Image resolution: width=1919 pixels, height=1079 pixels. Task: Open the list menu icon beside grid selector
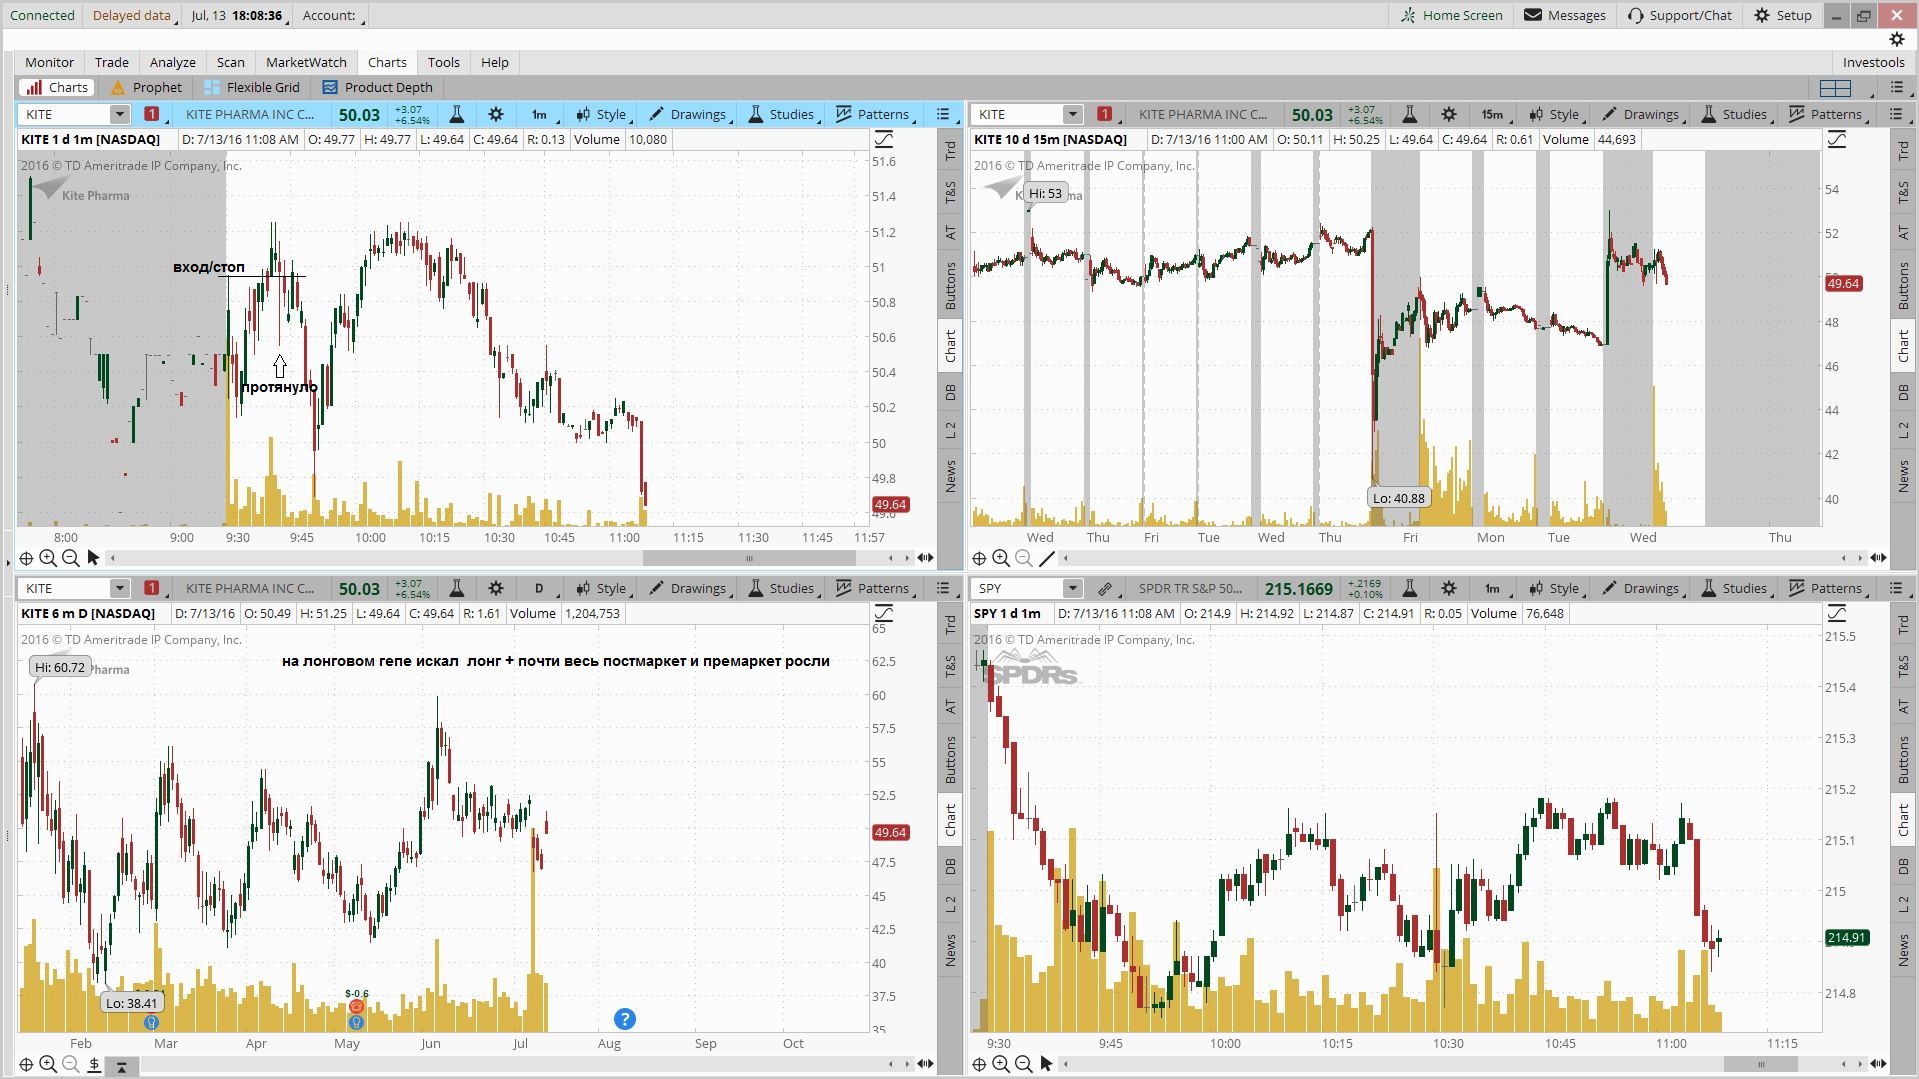[x=1896, y=87]
